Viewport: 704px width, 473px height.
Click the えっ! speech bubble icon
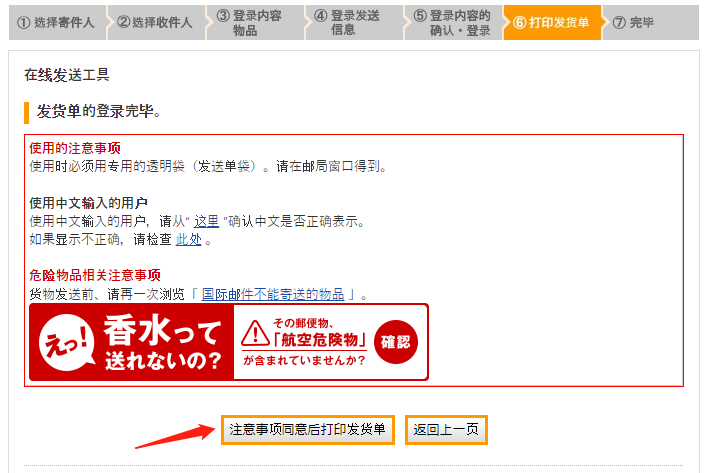point(66,342)
